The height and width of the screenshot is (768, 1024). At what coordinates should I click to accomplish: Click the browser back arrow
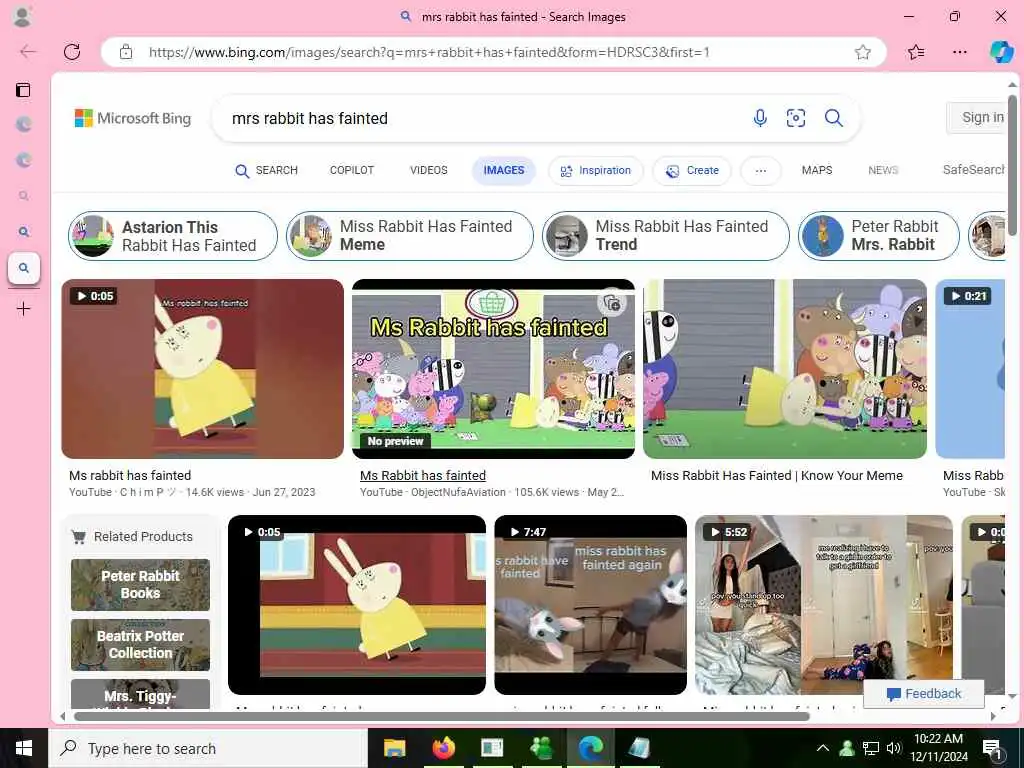pos(28,52)
